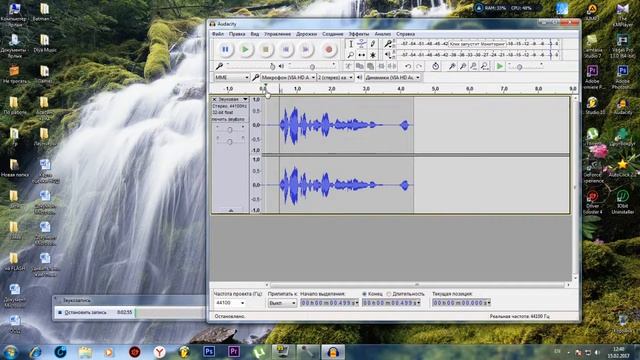Open the selection start time format dropdown
The image size is (640, 360).
point(357,303)
